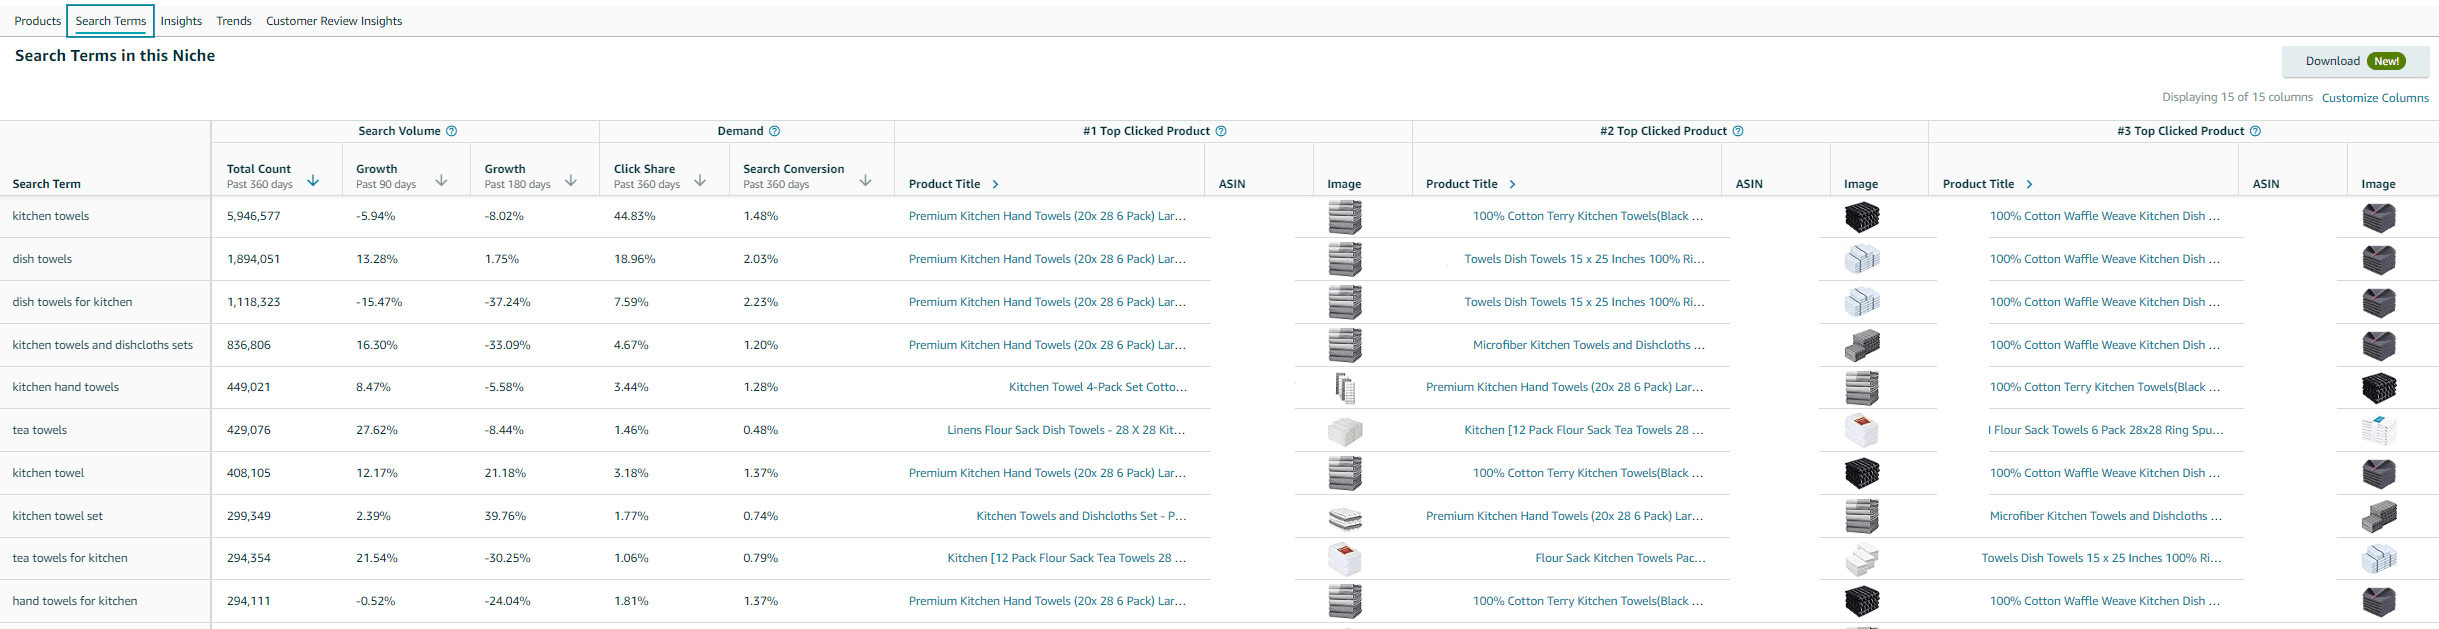Click #3 product image in kitchen hand towels row
This screenshot has width=2439, height=629.
(x=2378, y=387)
